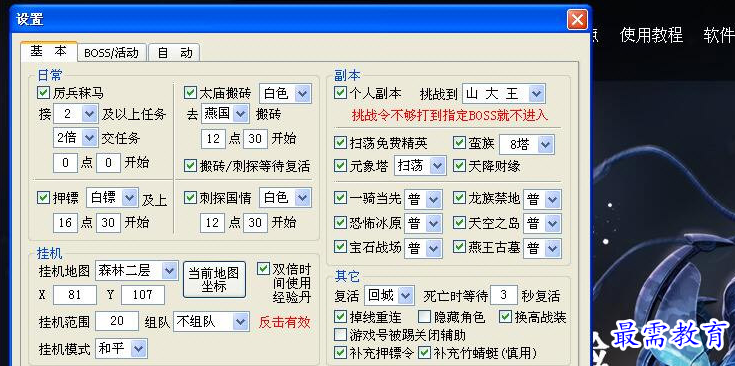
Task: Click 厉兵秣马 start hour field showing 0
Action: pyautogui.click(x=65, y=163)
